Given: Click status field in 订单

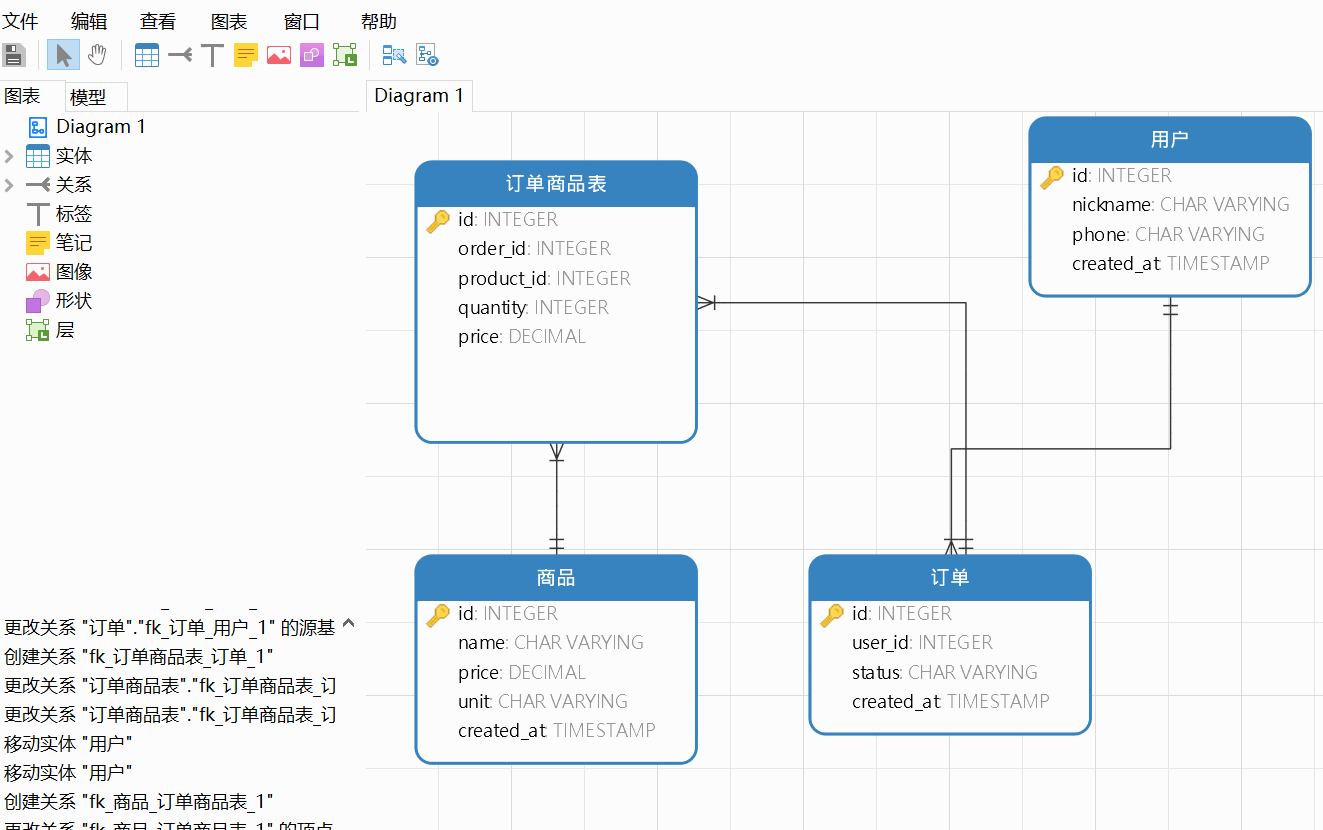Looking at the screenshot, I should click(944, 673).
